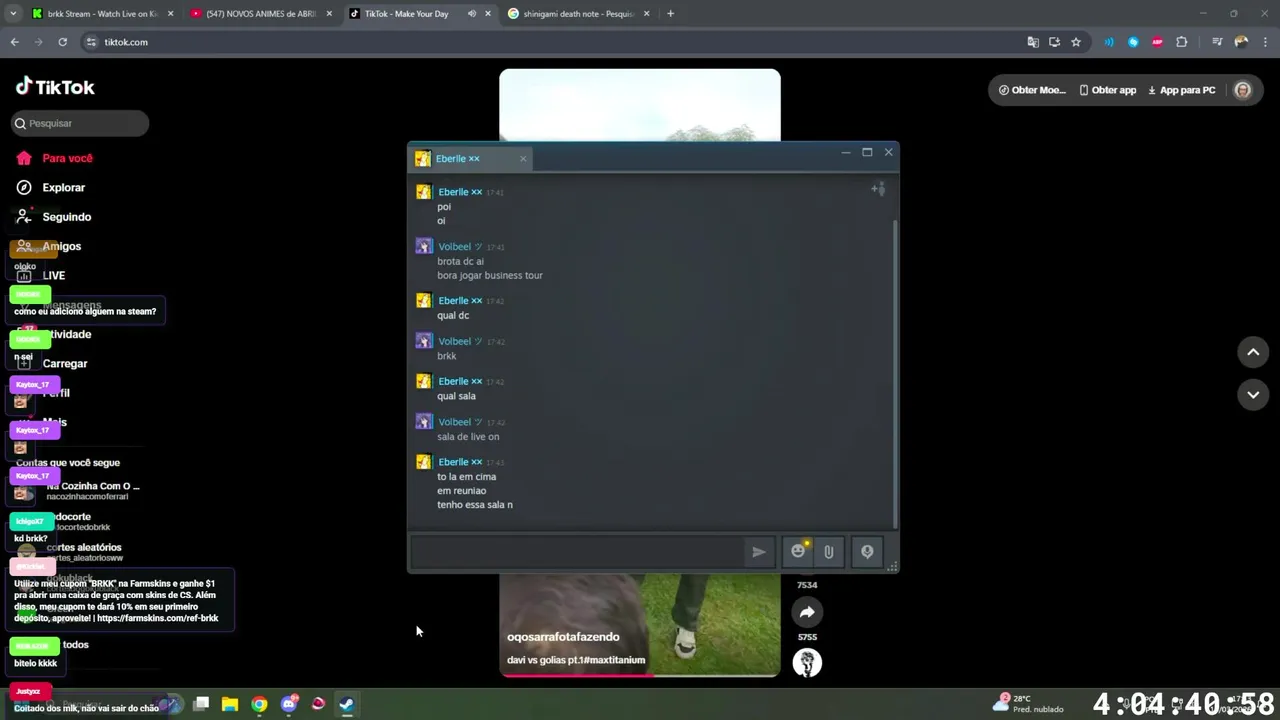Go to previous TikTok video
The height and width of the screenshot is (720, 1280).
(1253, 352)
